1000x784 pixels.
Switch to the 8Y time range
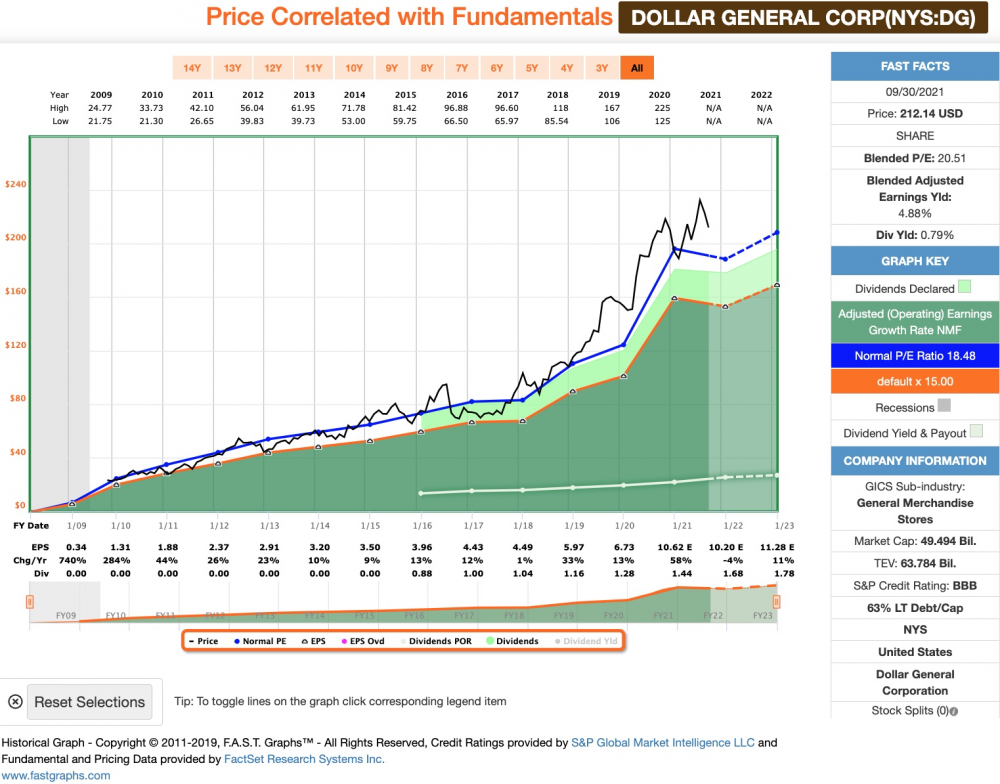pos(427,68)
